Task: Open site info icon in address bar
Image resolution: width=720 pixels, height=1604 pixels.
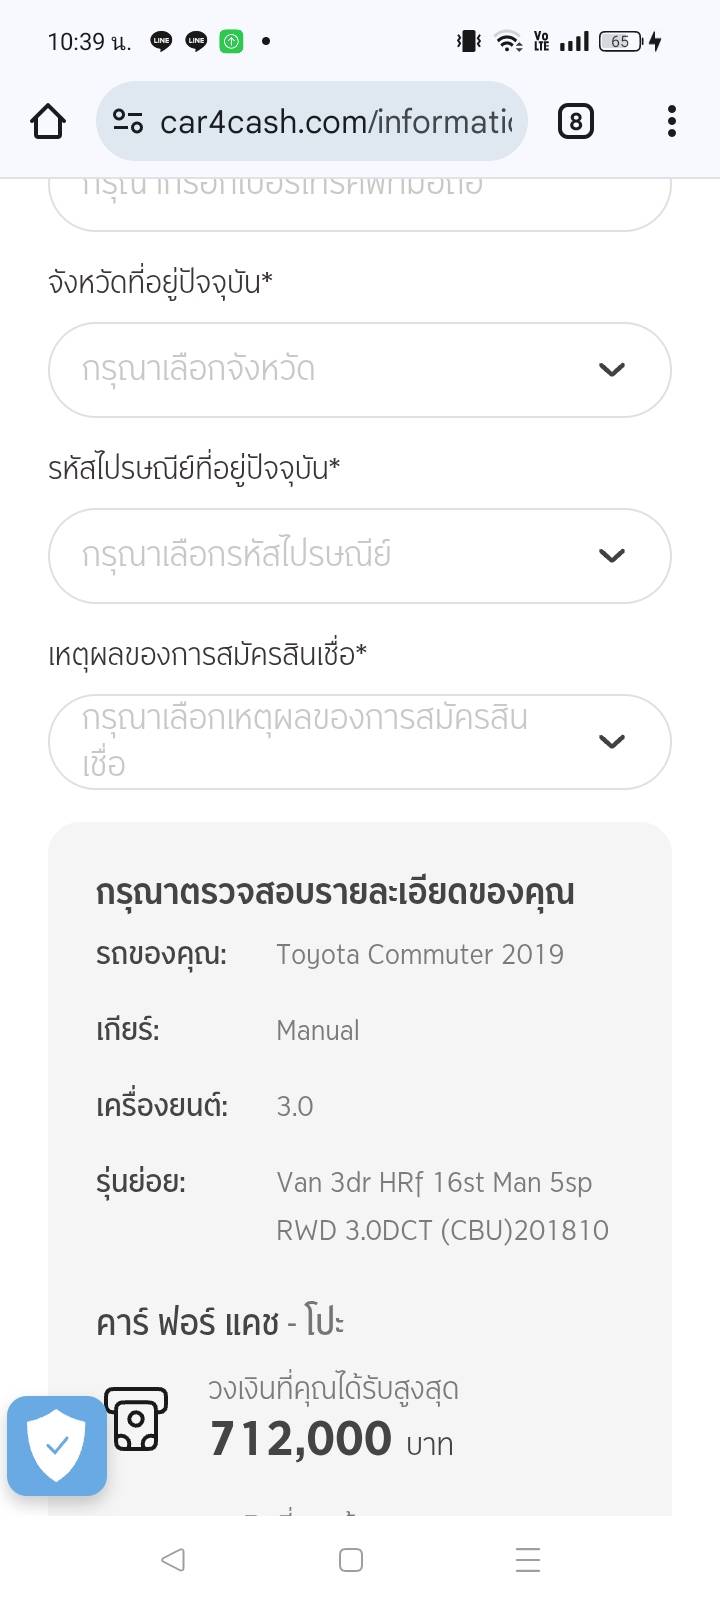Action: (x=127, y=122)
